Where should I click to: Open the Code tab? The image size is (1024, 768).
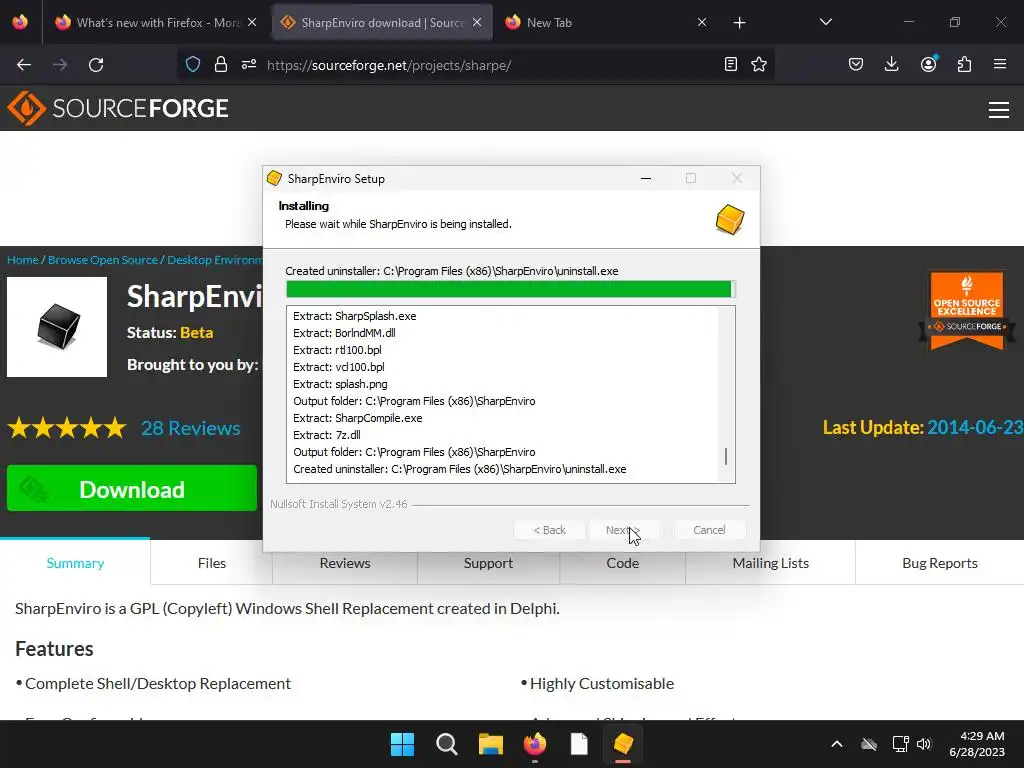(x=622, y=563)
